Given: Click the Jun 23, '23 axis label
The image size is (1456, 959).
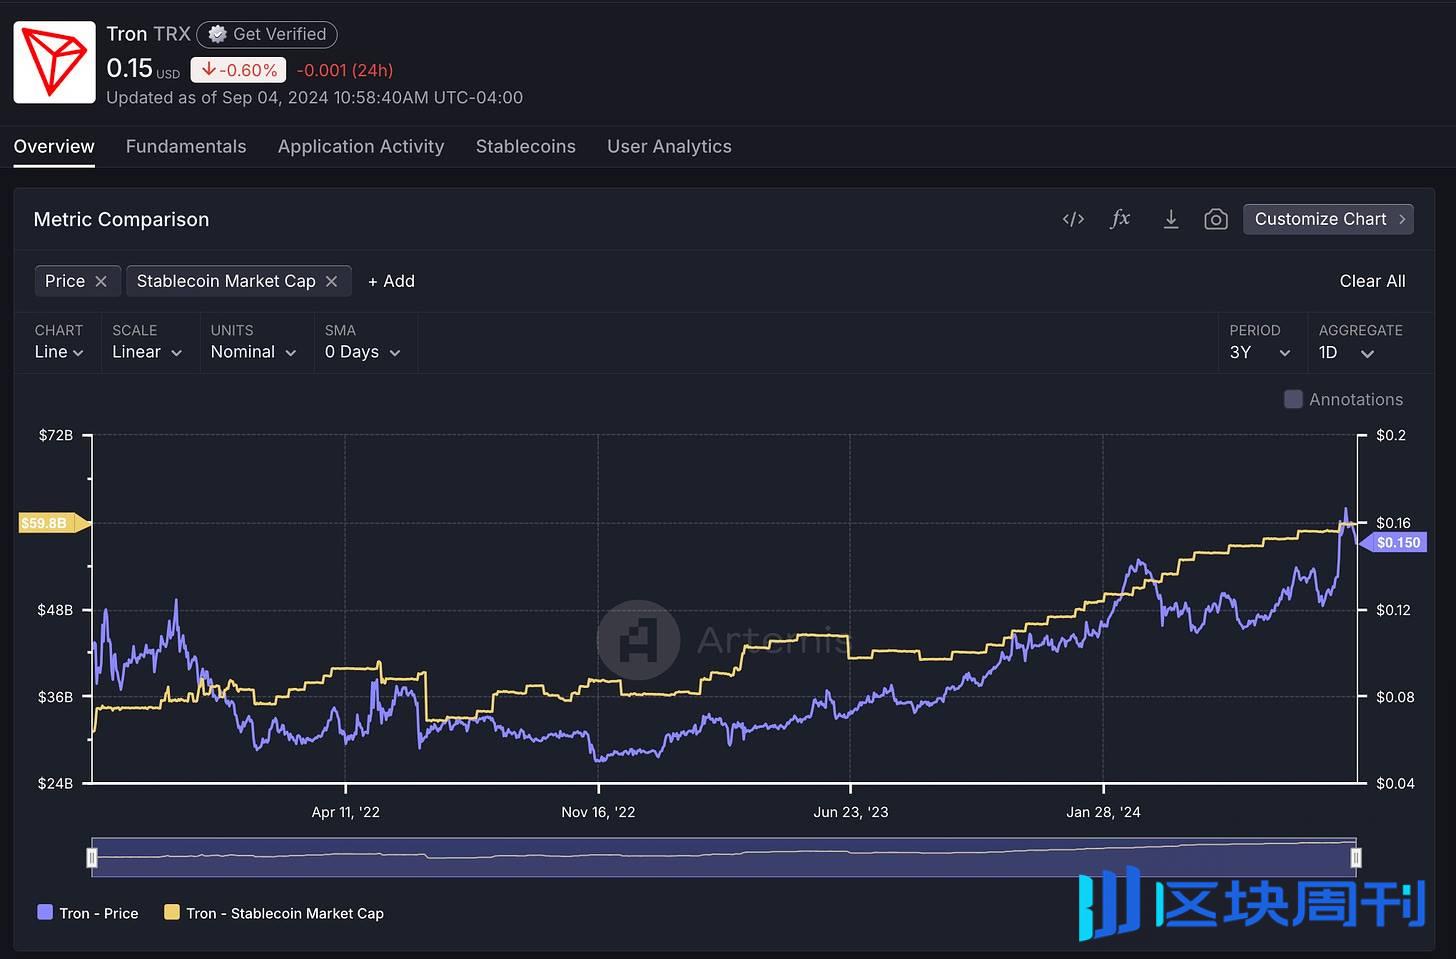Looking at the screenshot, I should pyautogui.click(x=851, y=812).
